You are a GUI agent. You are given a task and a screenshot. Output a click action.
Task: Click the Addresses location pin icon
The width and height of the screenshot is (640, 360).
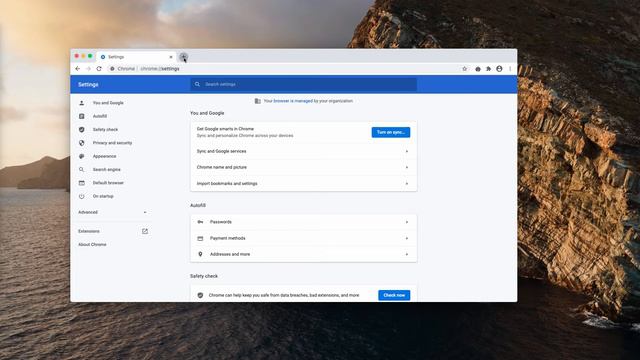pos(200,254)
